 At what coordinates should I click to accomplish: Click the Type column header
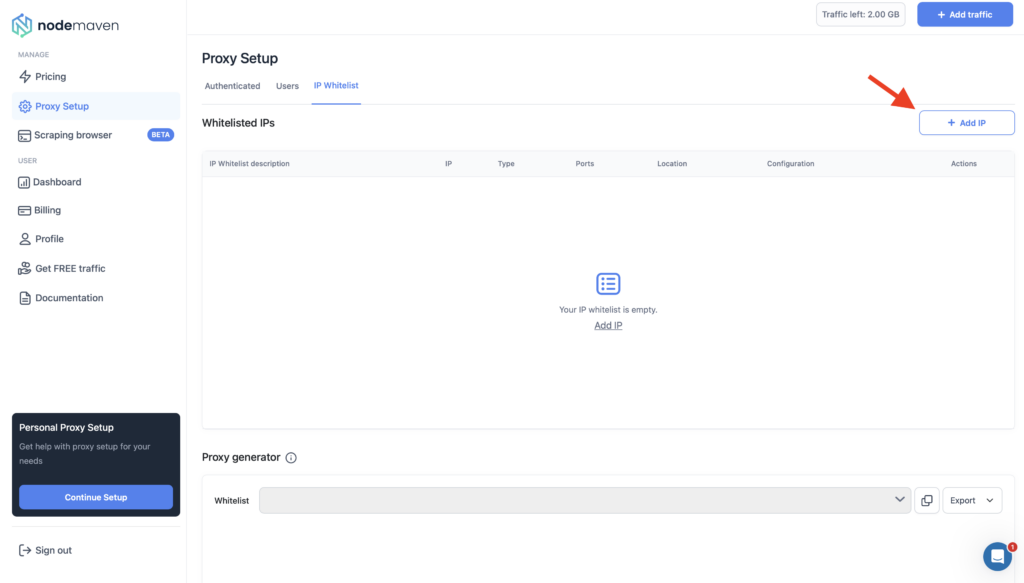(x=506, y=164)
